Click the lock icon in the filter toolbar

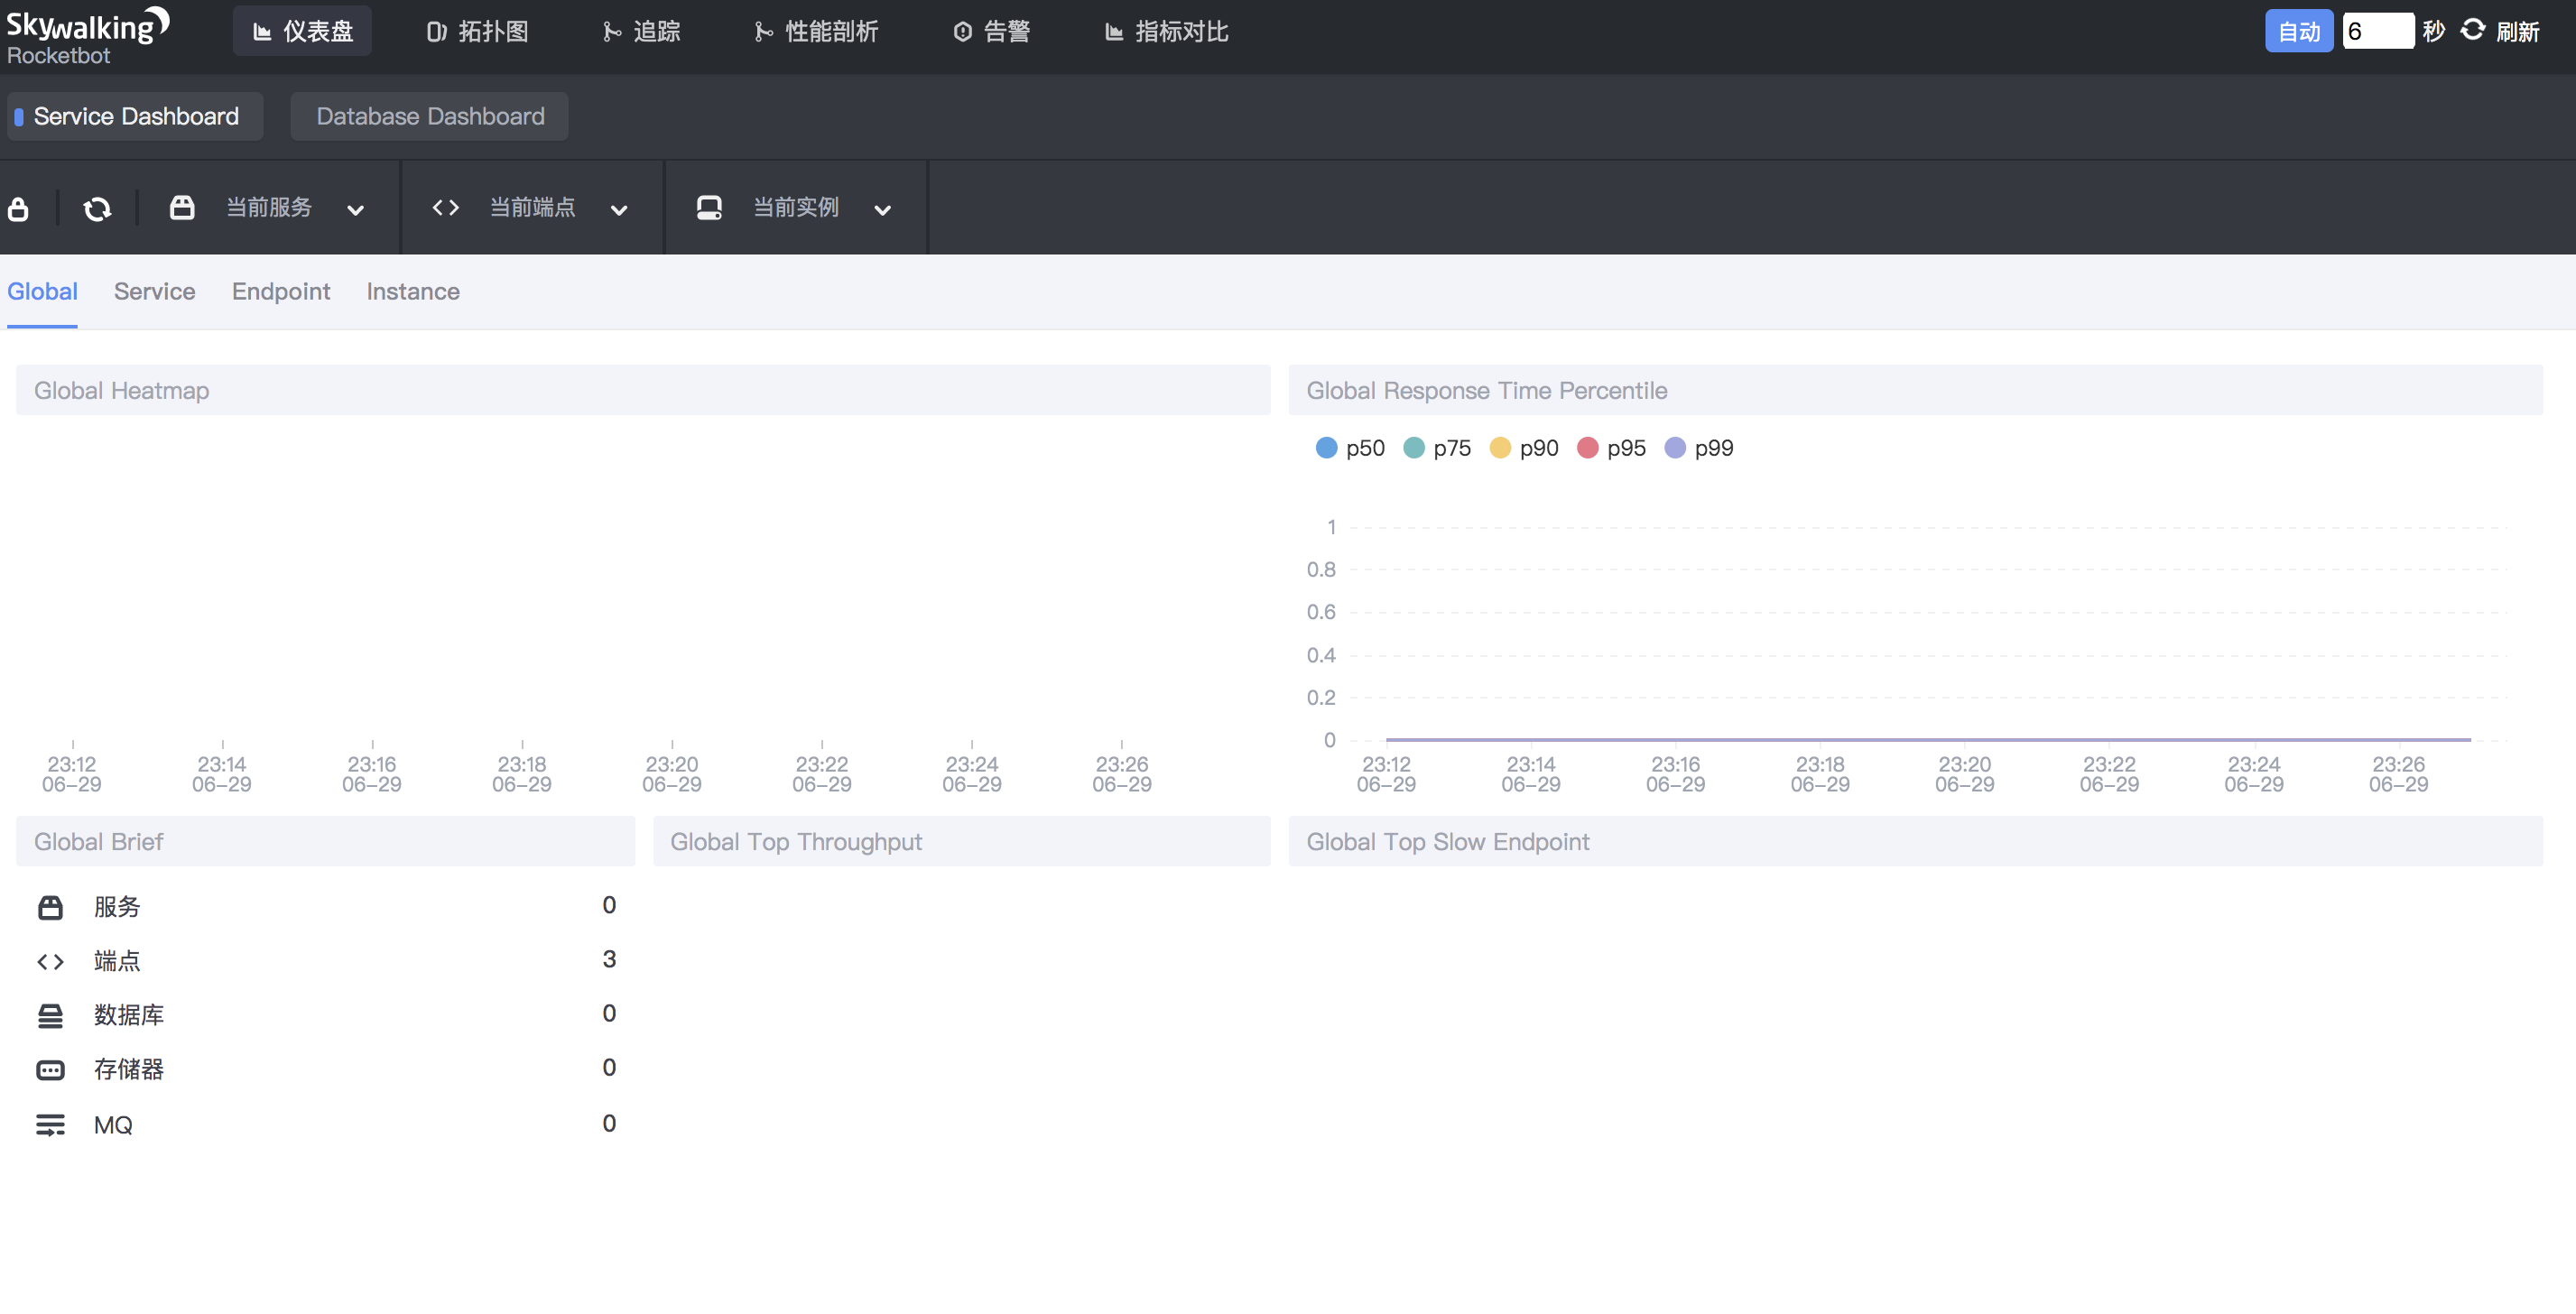pos(18,208)
